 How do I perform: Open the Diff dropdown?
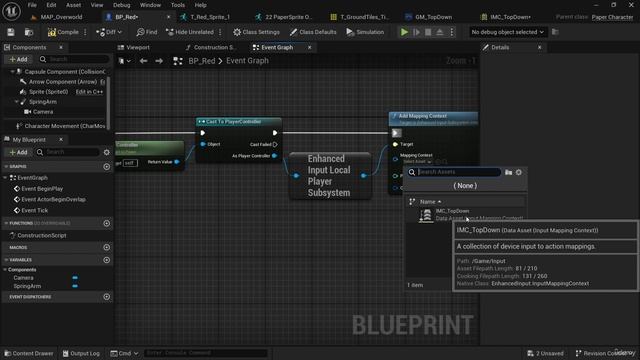coord(109,32)
